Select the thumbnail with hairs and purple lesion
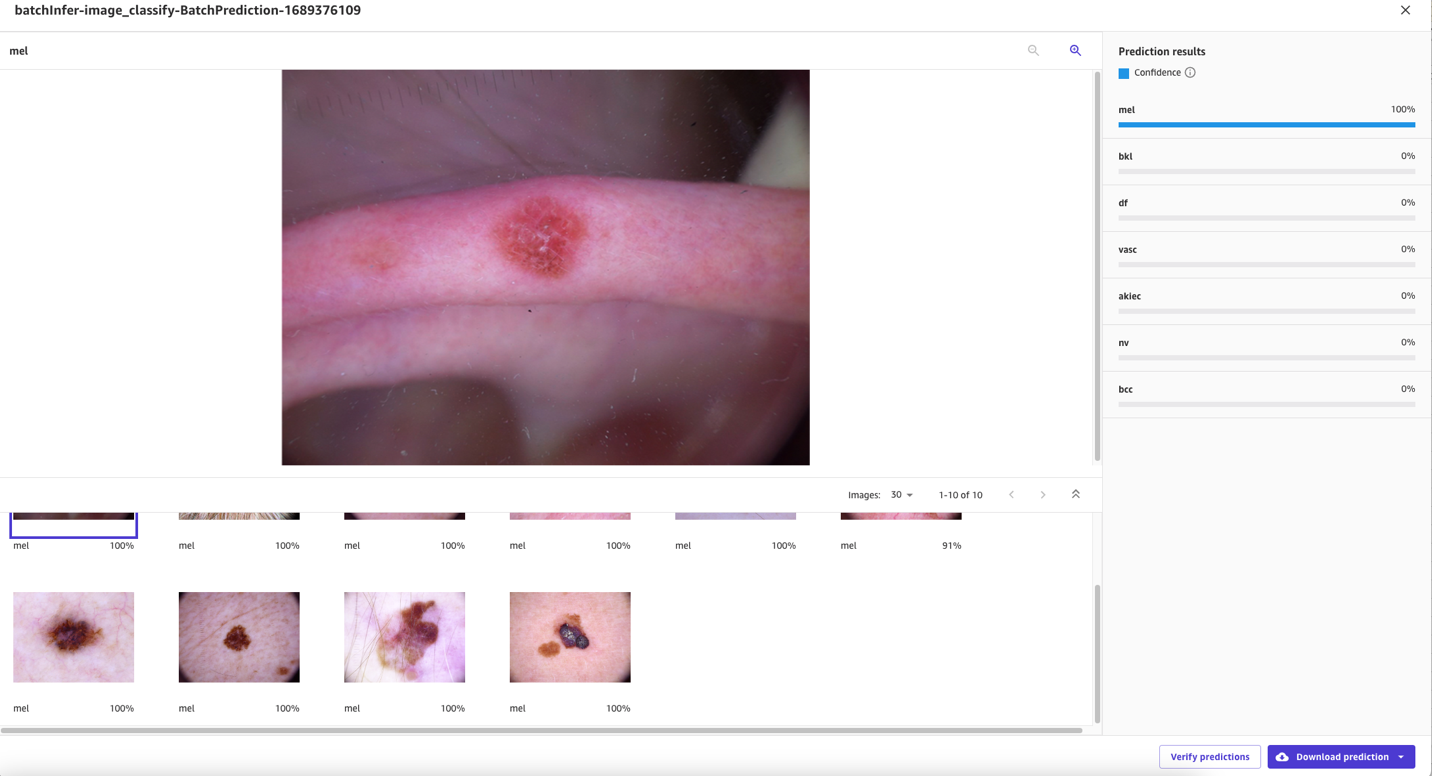Image resolution: width=1432 pixels, height=776 pixels. 405,637
